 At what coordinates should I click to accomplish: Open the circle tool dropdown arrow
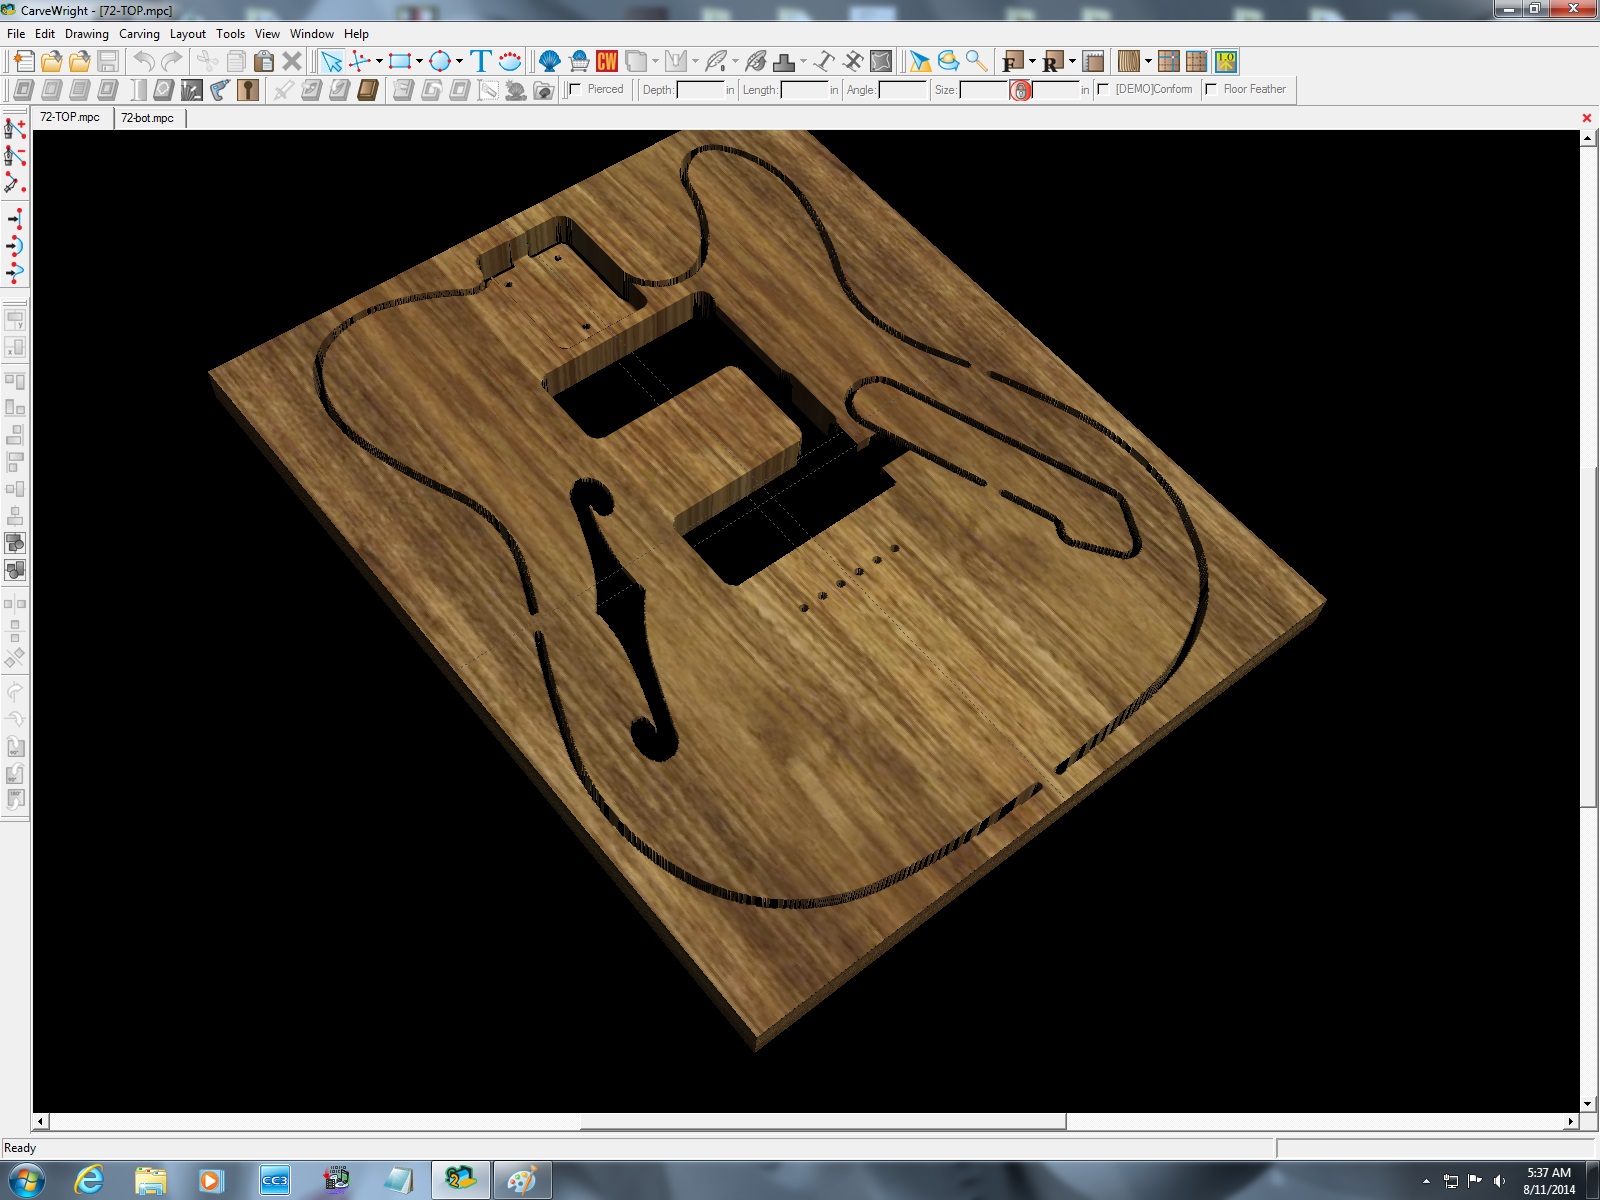click(459, 61)
